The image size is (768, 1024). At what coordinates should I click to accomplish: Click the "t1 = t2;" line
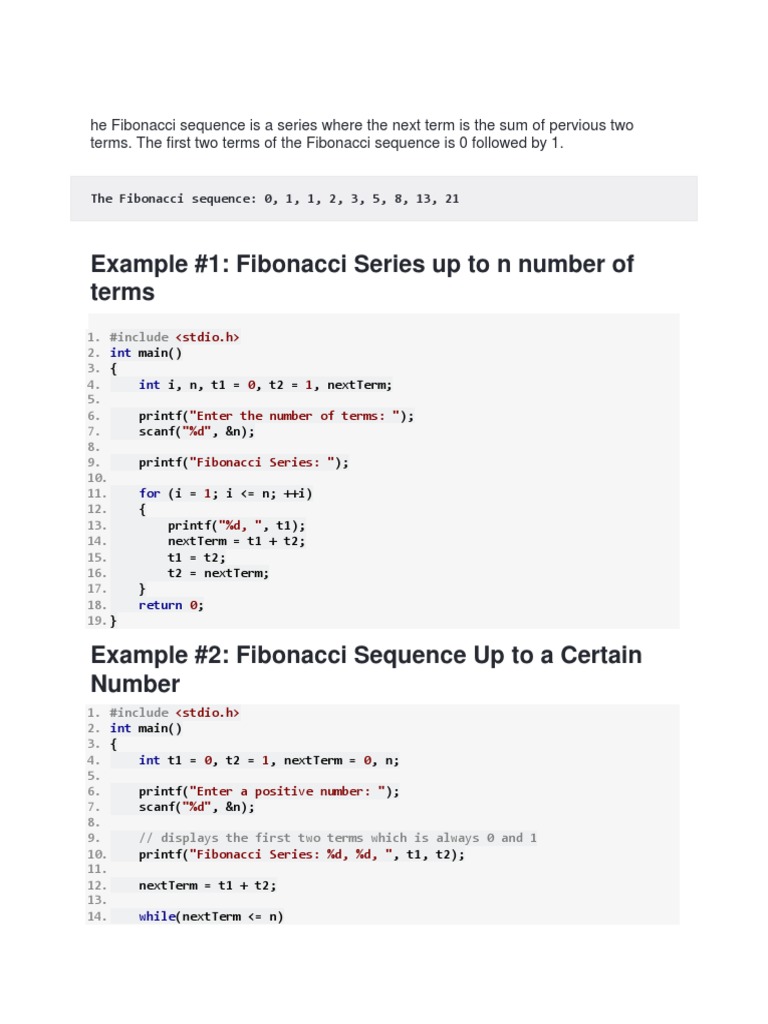click(x=197, y=557)
